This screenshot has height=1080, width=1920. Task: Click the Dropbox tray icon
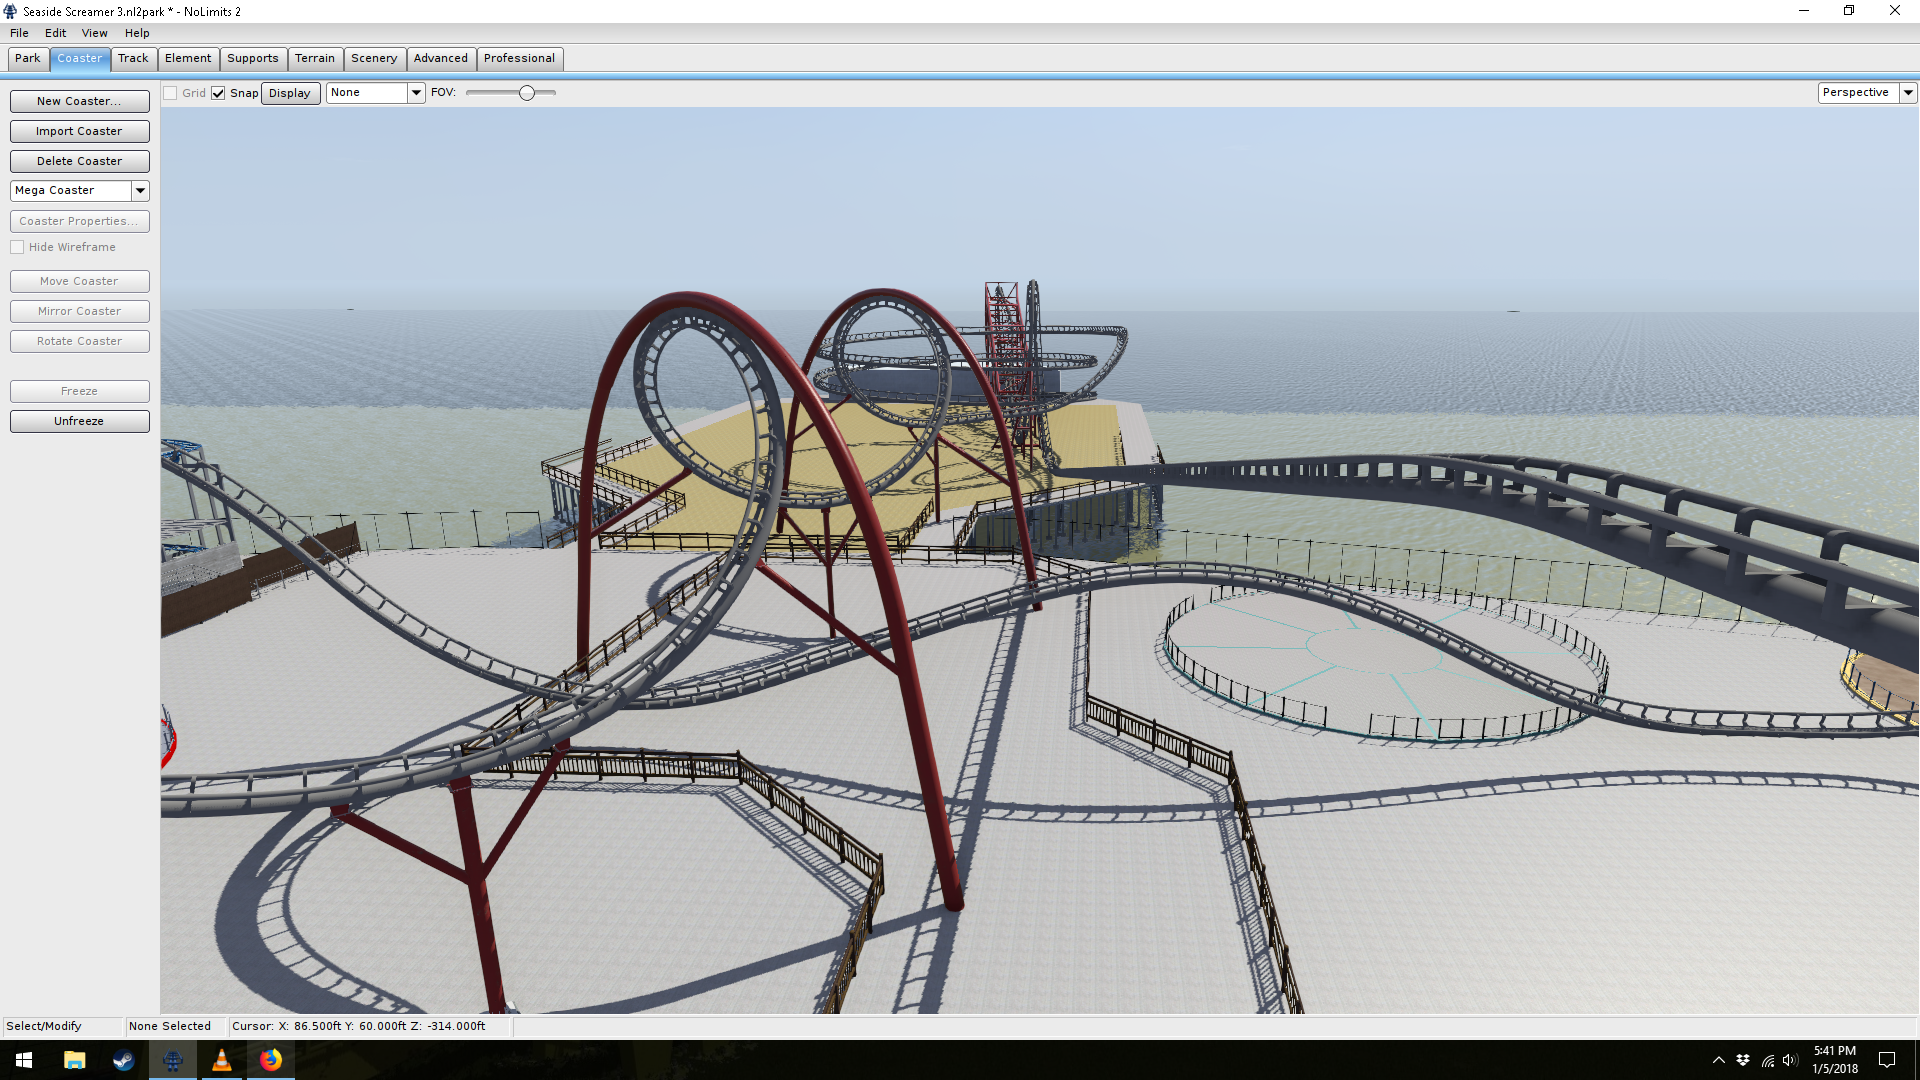pyautogui.click(x=1743, y=1060)
